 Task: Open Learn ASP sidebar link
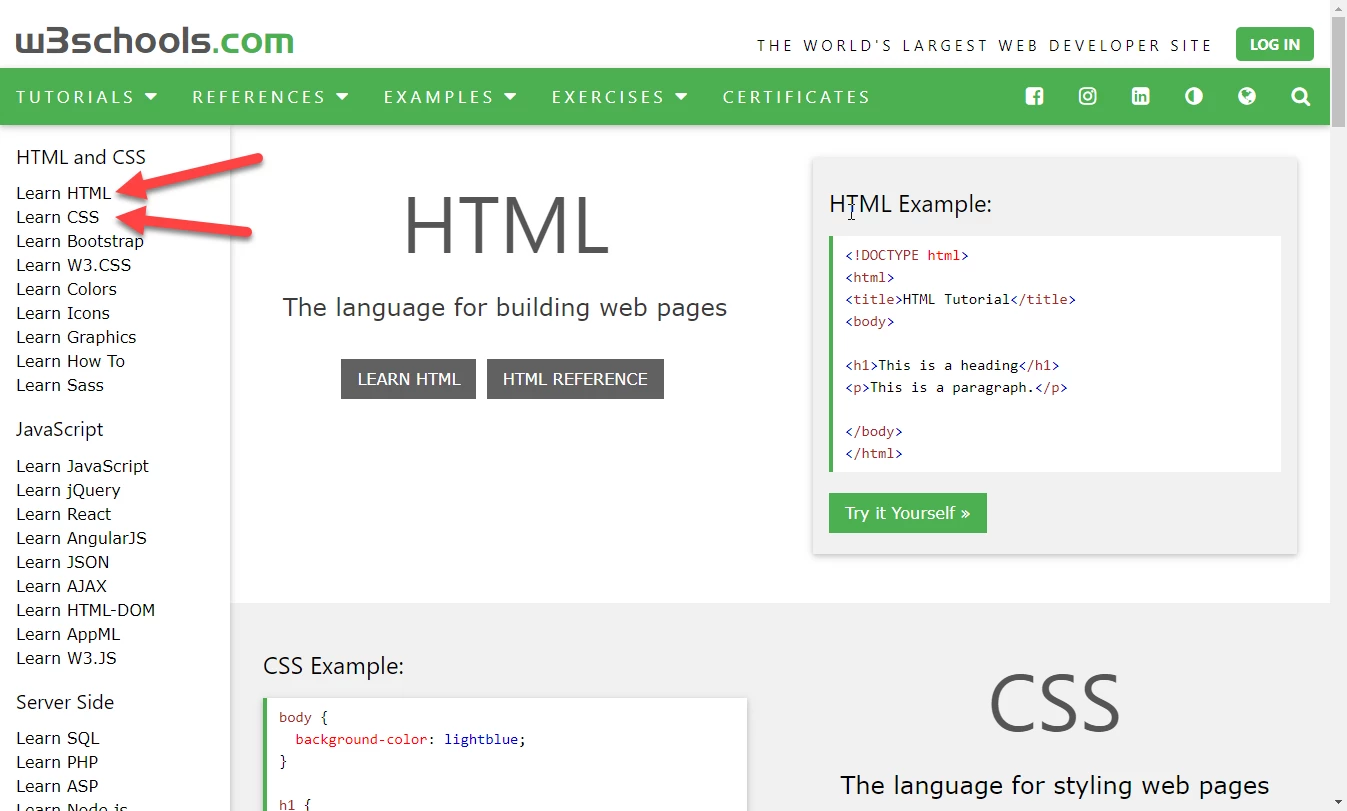pyautogui.click(x=57, y=786)
